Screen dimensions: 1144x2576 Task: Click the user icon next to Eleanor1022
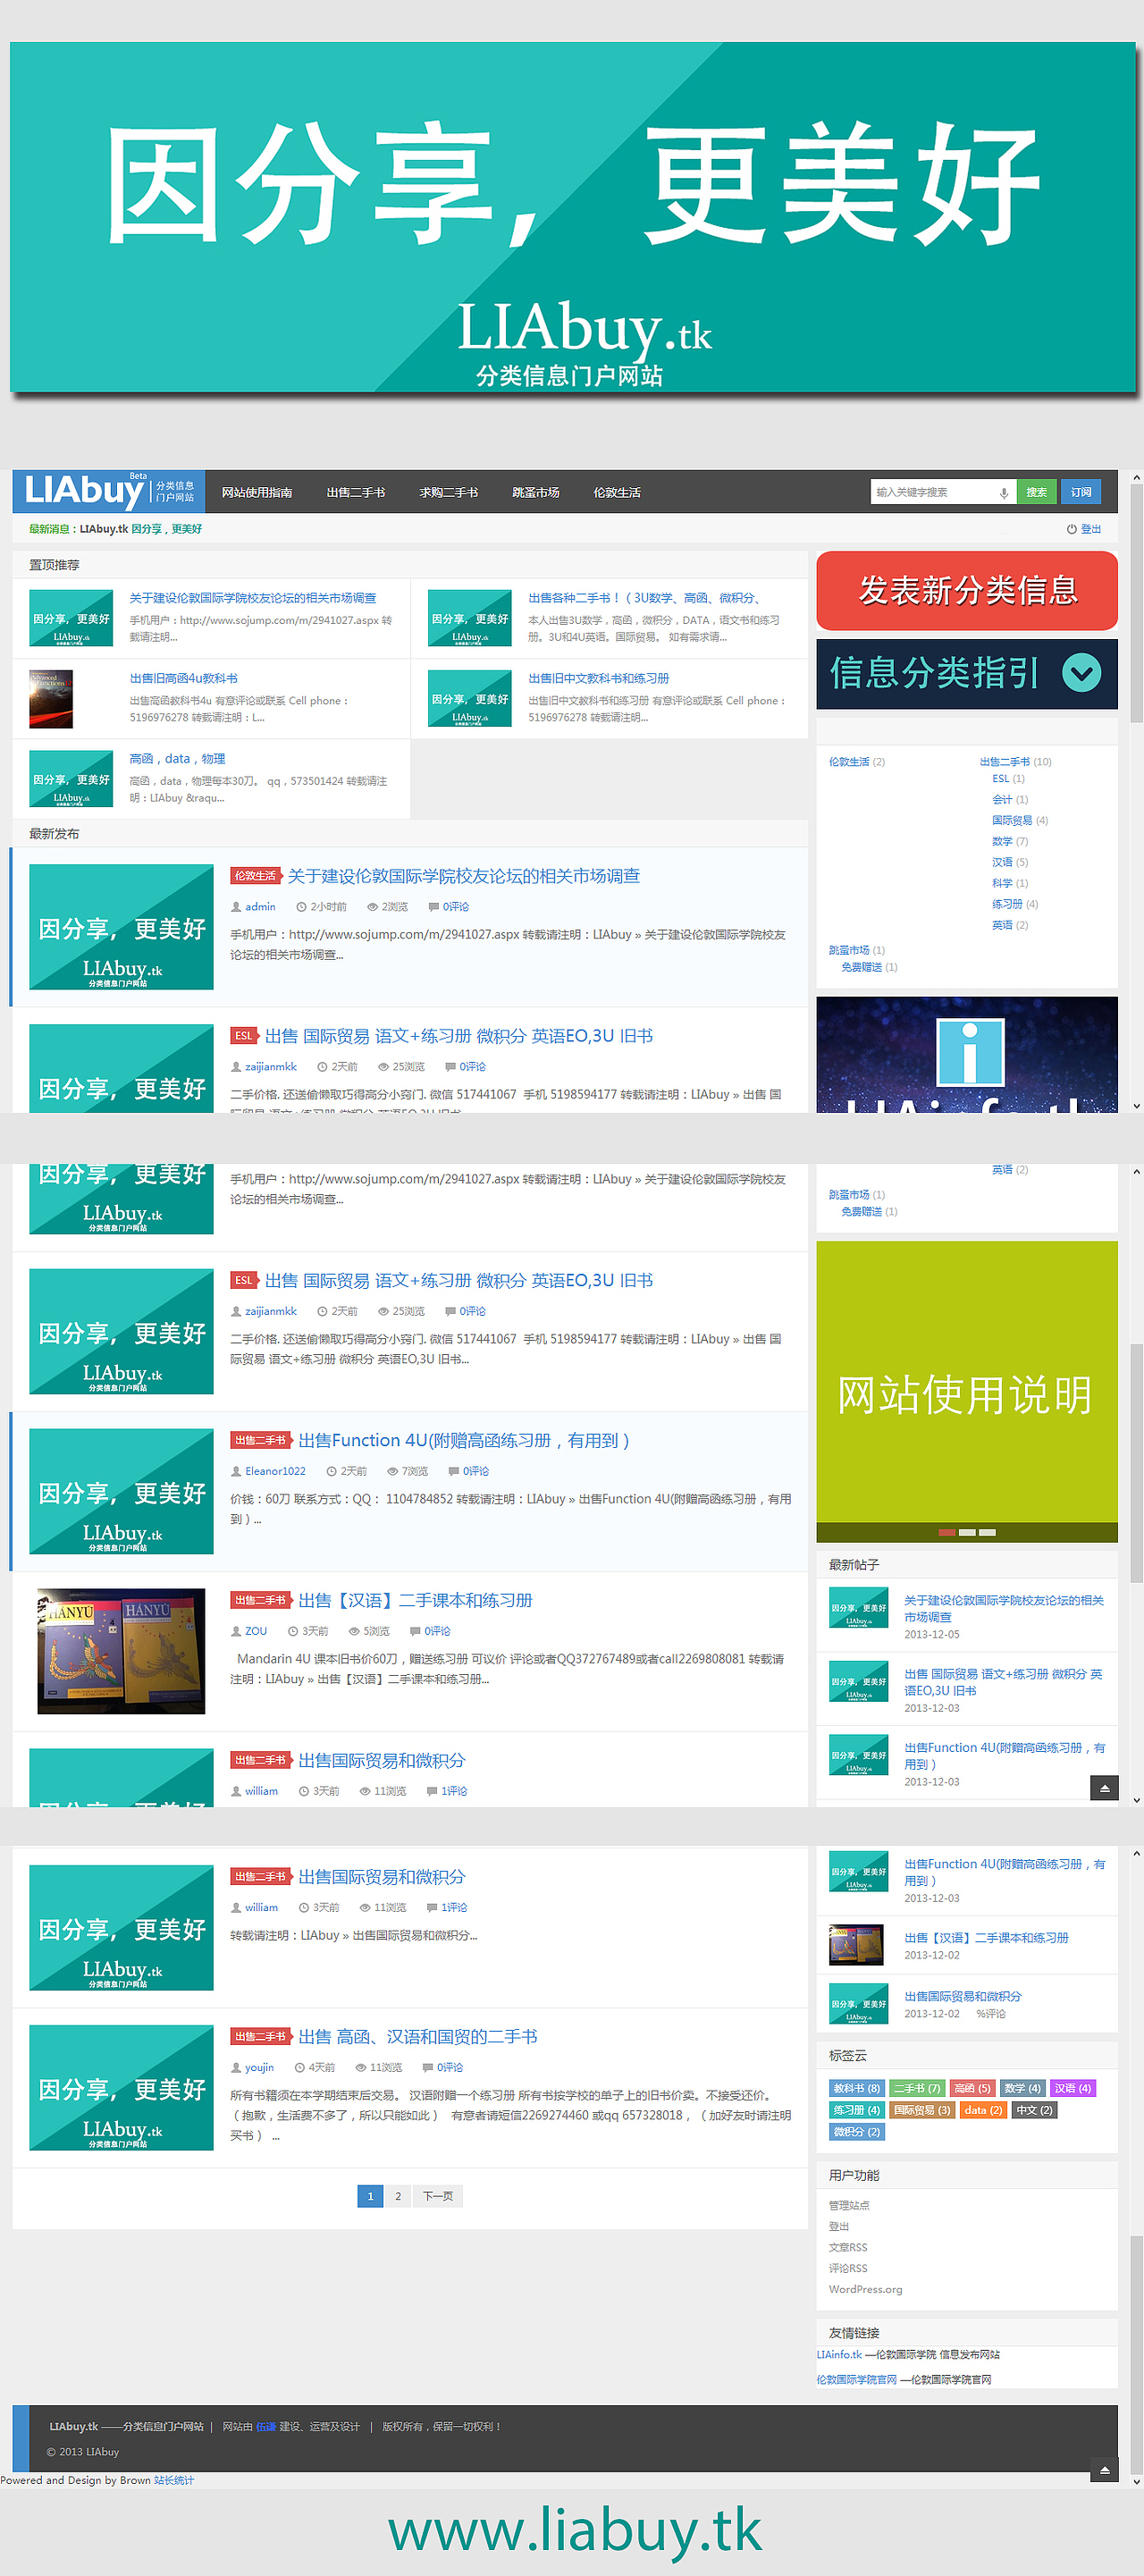(x=236, y=1471)
